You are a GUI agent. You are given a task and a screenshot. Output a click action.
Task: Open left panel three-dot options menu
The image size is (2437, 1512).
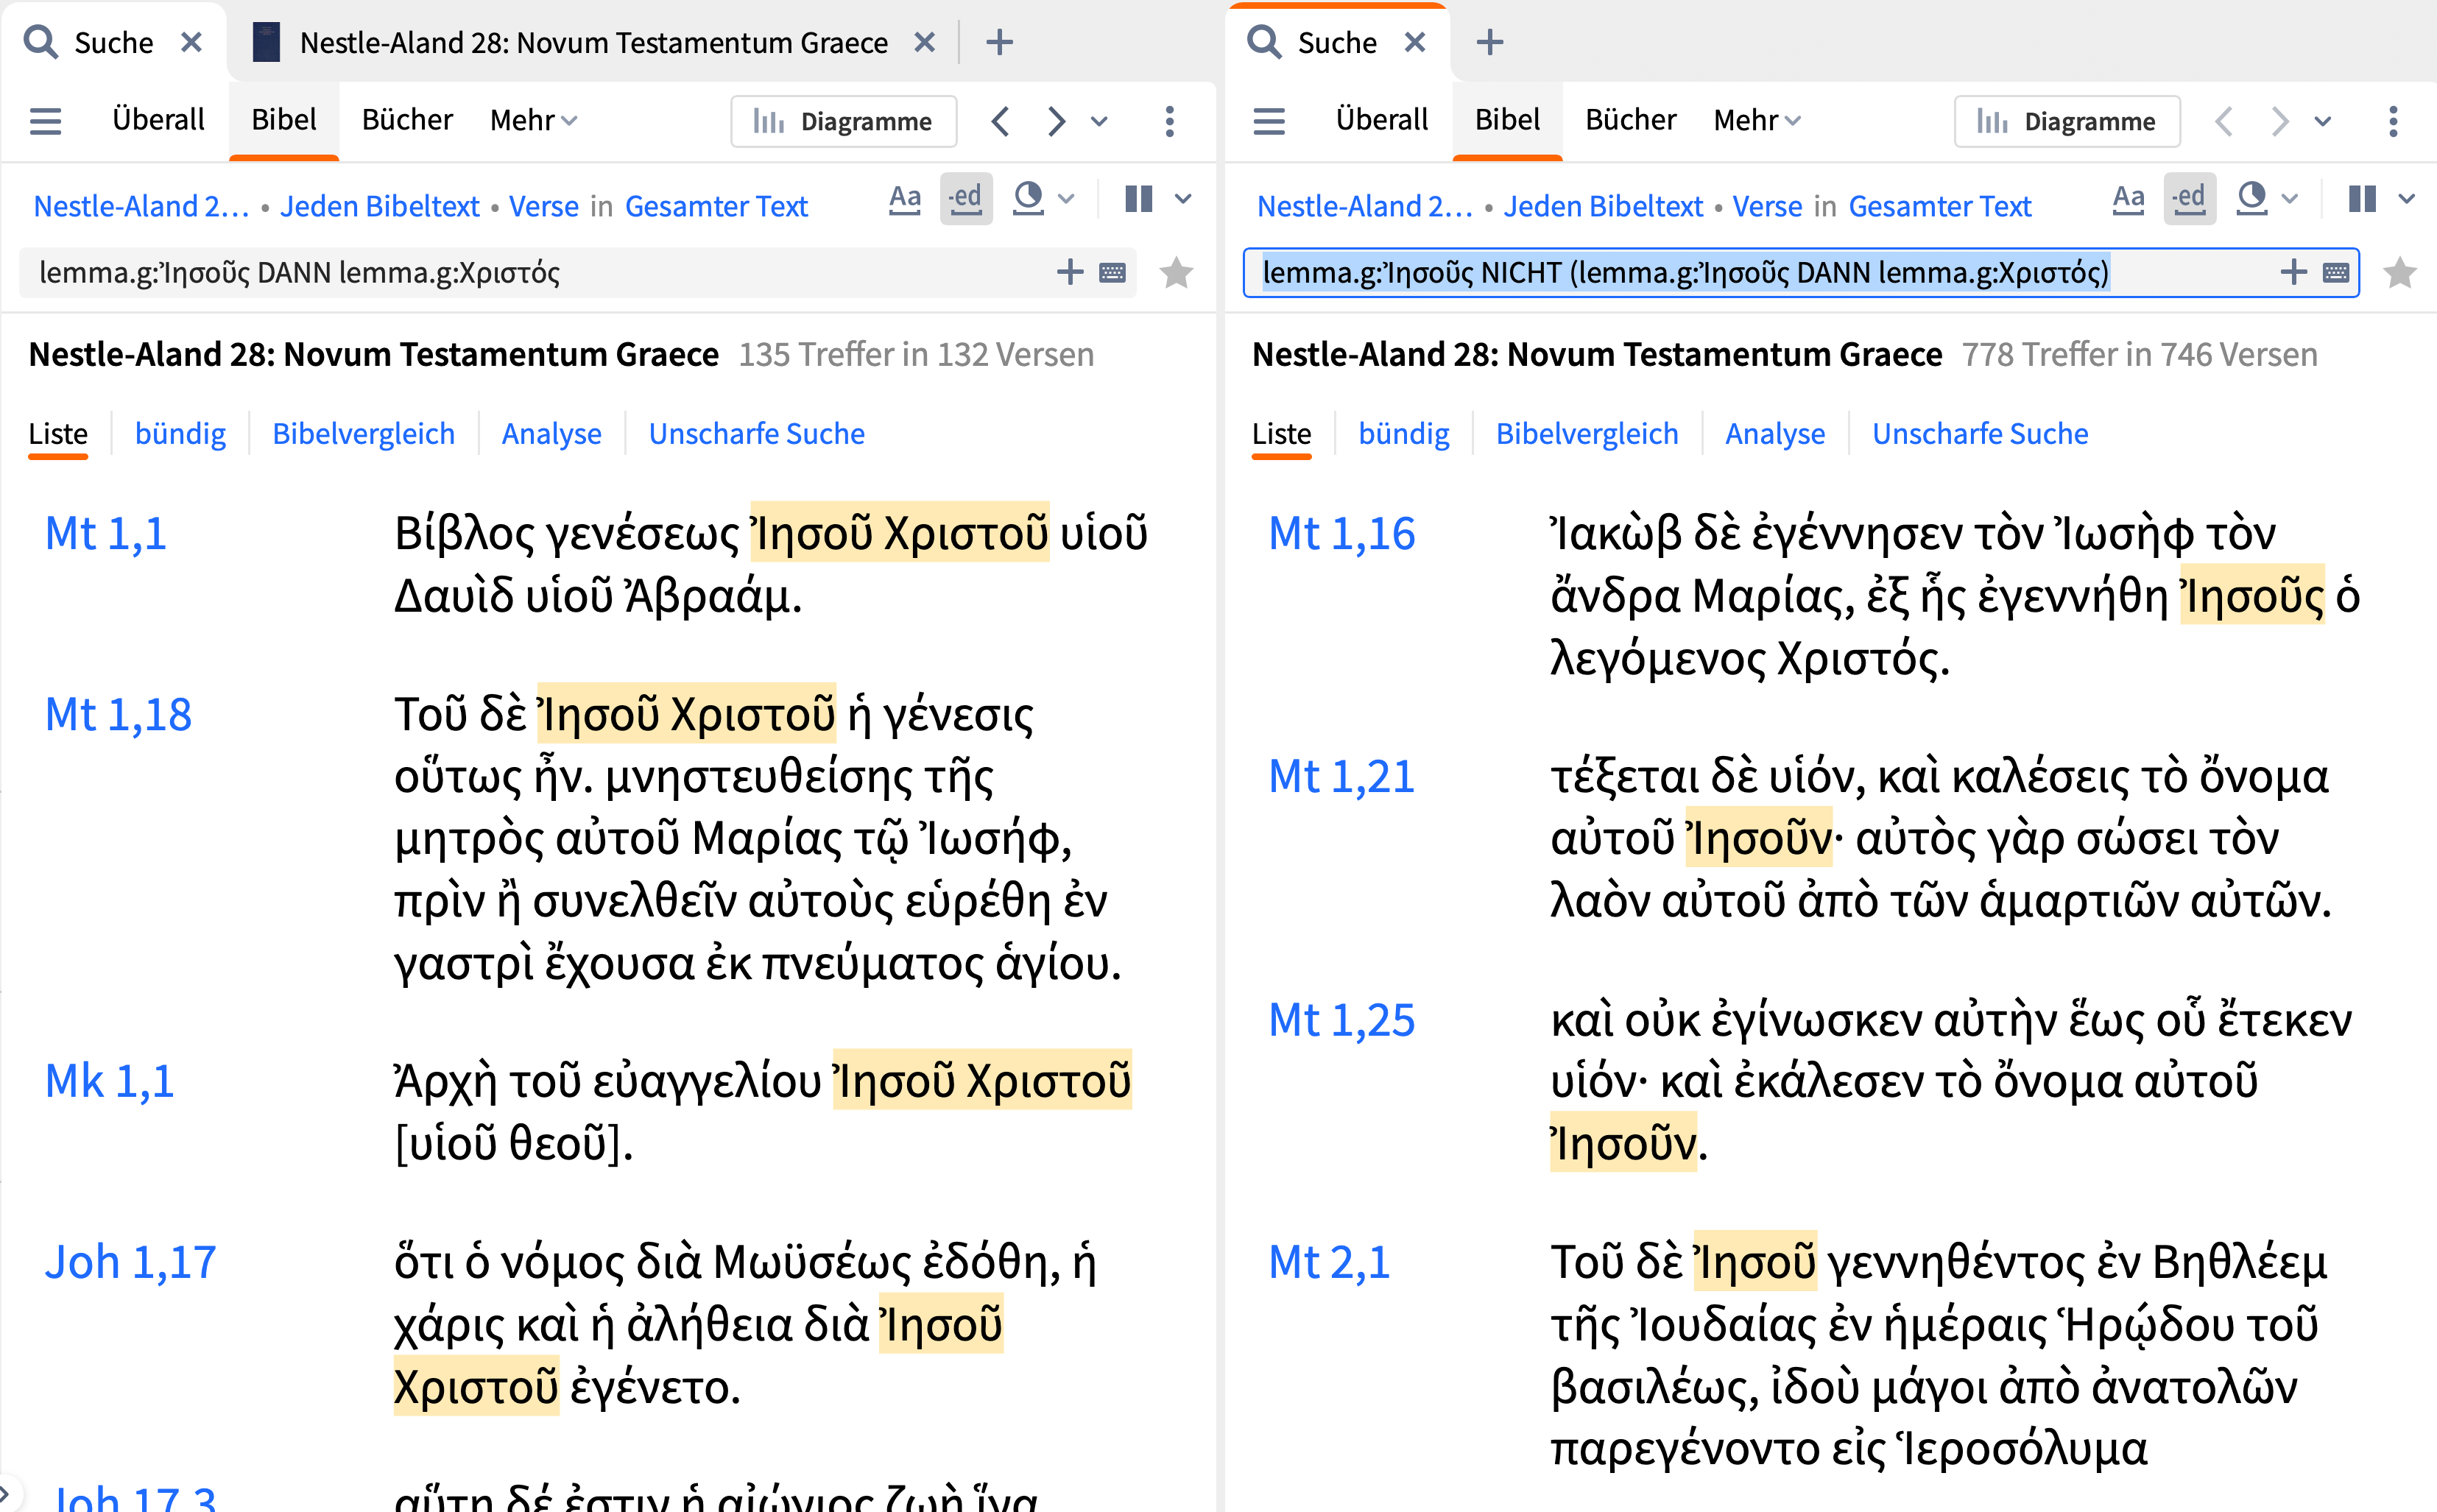(x=1170, y=121)
